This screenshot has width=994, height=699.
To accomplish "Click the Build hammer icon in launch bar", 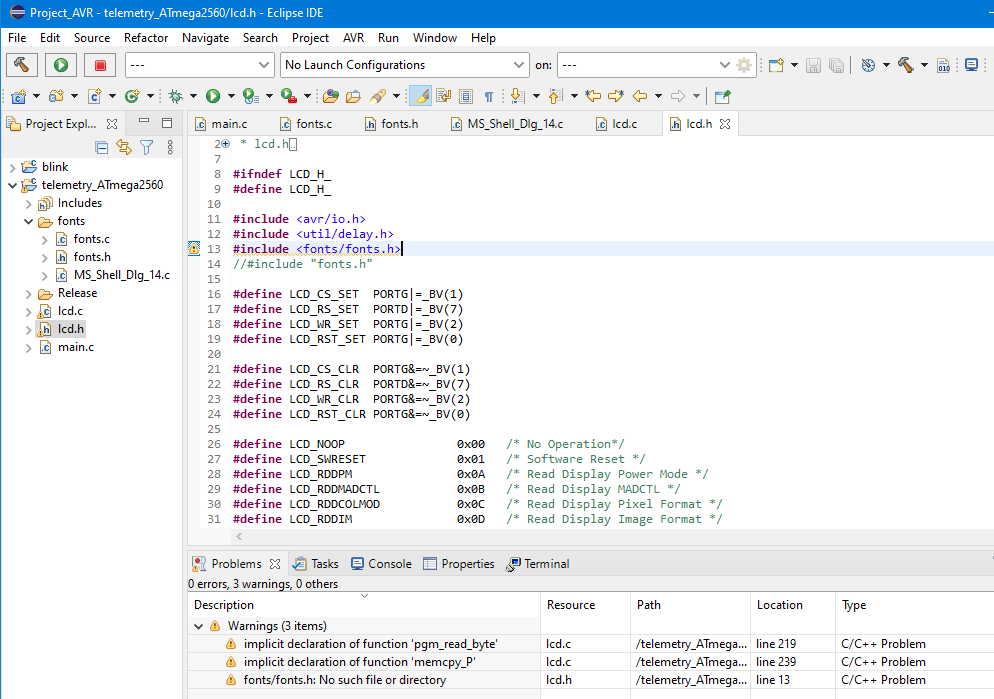I will pyautogui.click(x=22, y=65).
